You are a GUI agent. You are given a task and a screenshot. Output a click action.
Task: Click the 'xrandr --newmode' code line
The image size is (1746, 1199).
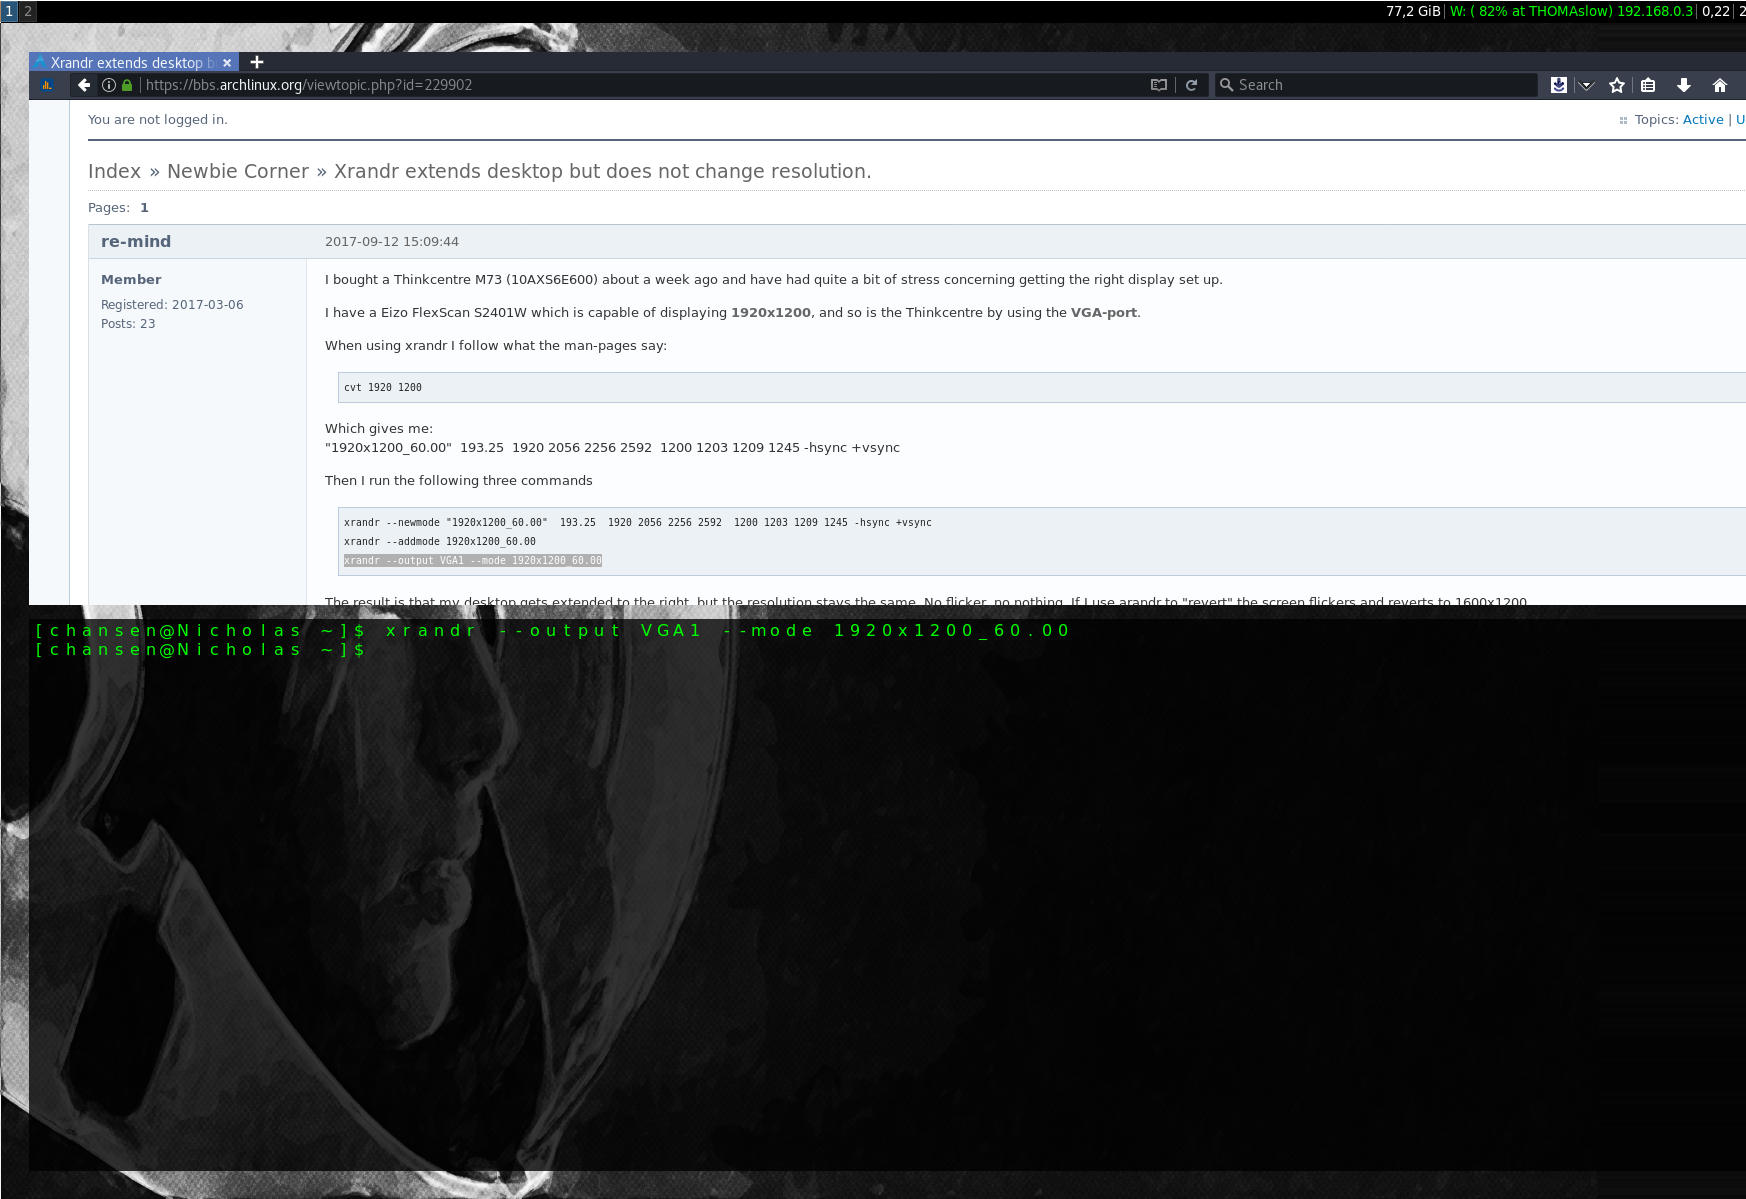pyautogui.click(x=638, y=522)
